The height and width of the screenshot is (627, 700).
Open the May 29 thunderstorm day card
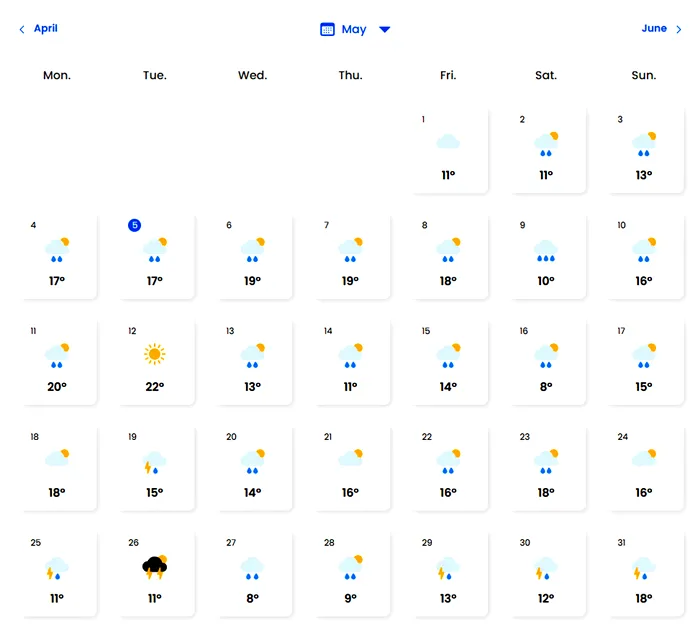[x=448, y=574]
